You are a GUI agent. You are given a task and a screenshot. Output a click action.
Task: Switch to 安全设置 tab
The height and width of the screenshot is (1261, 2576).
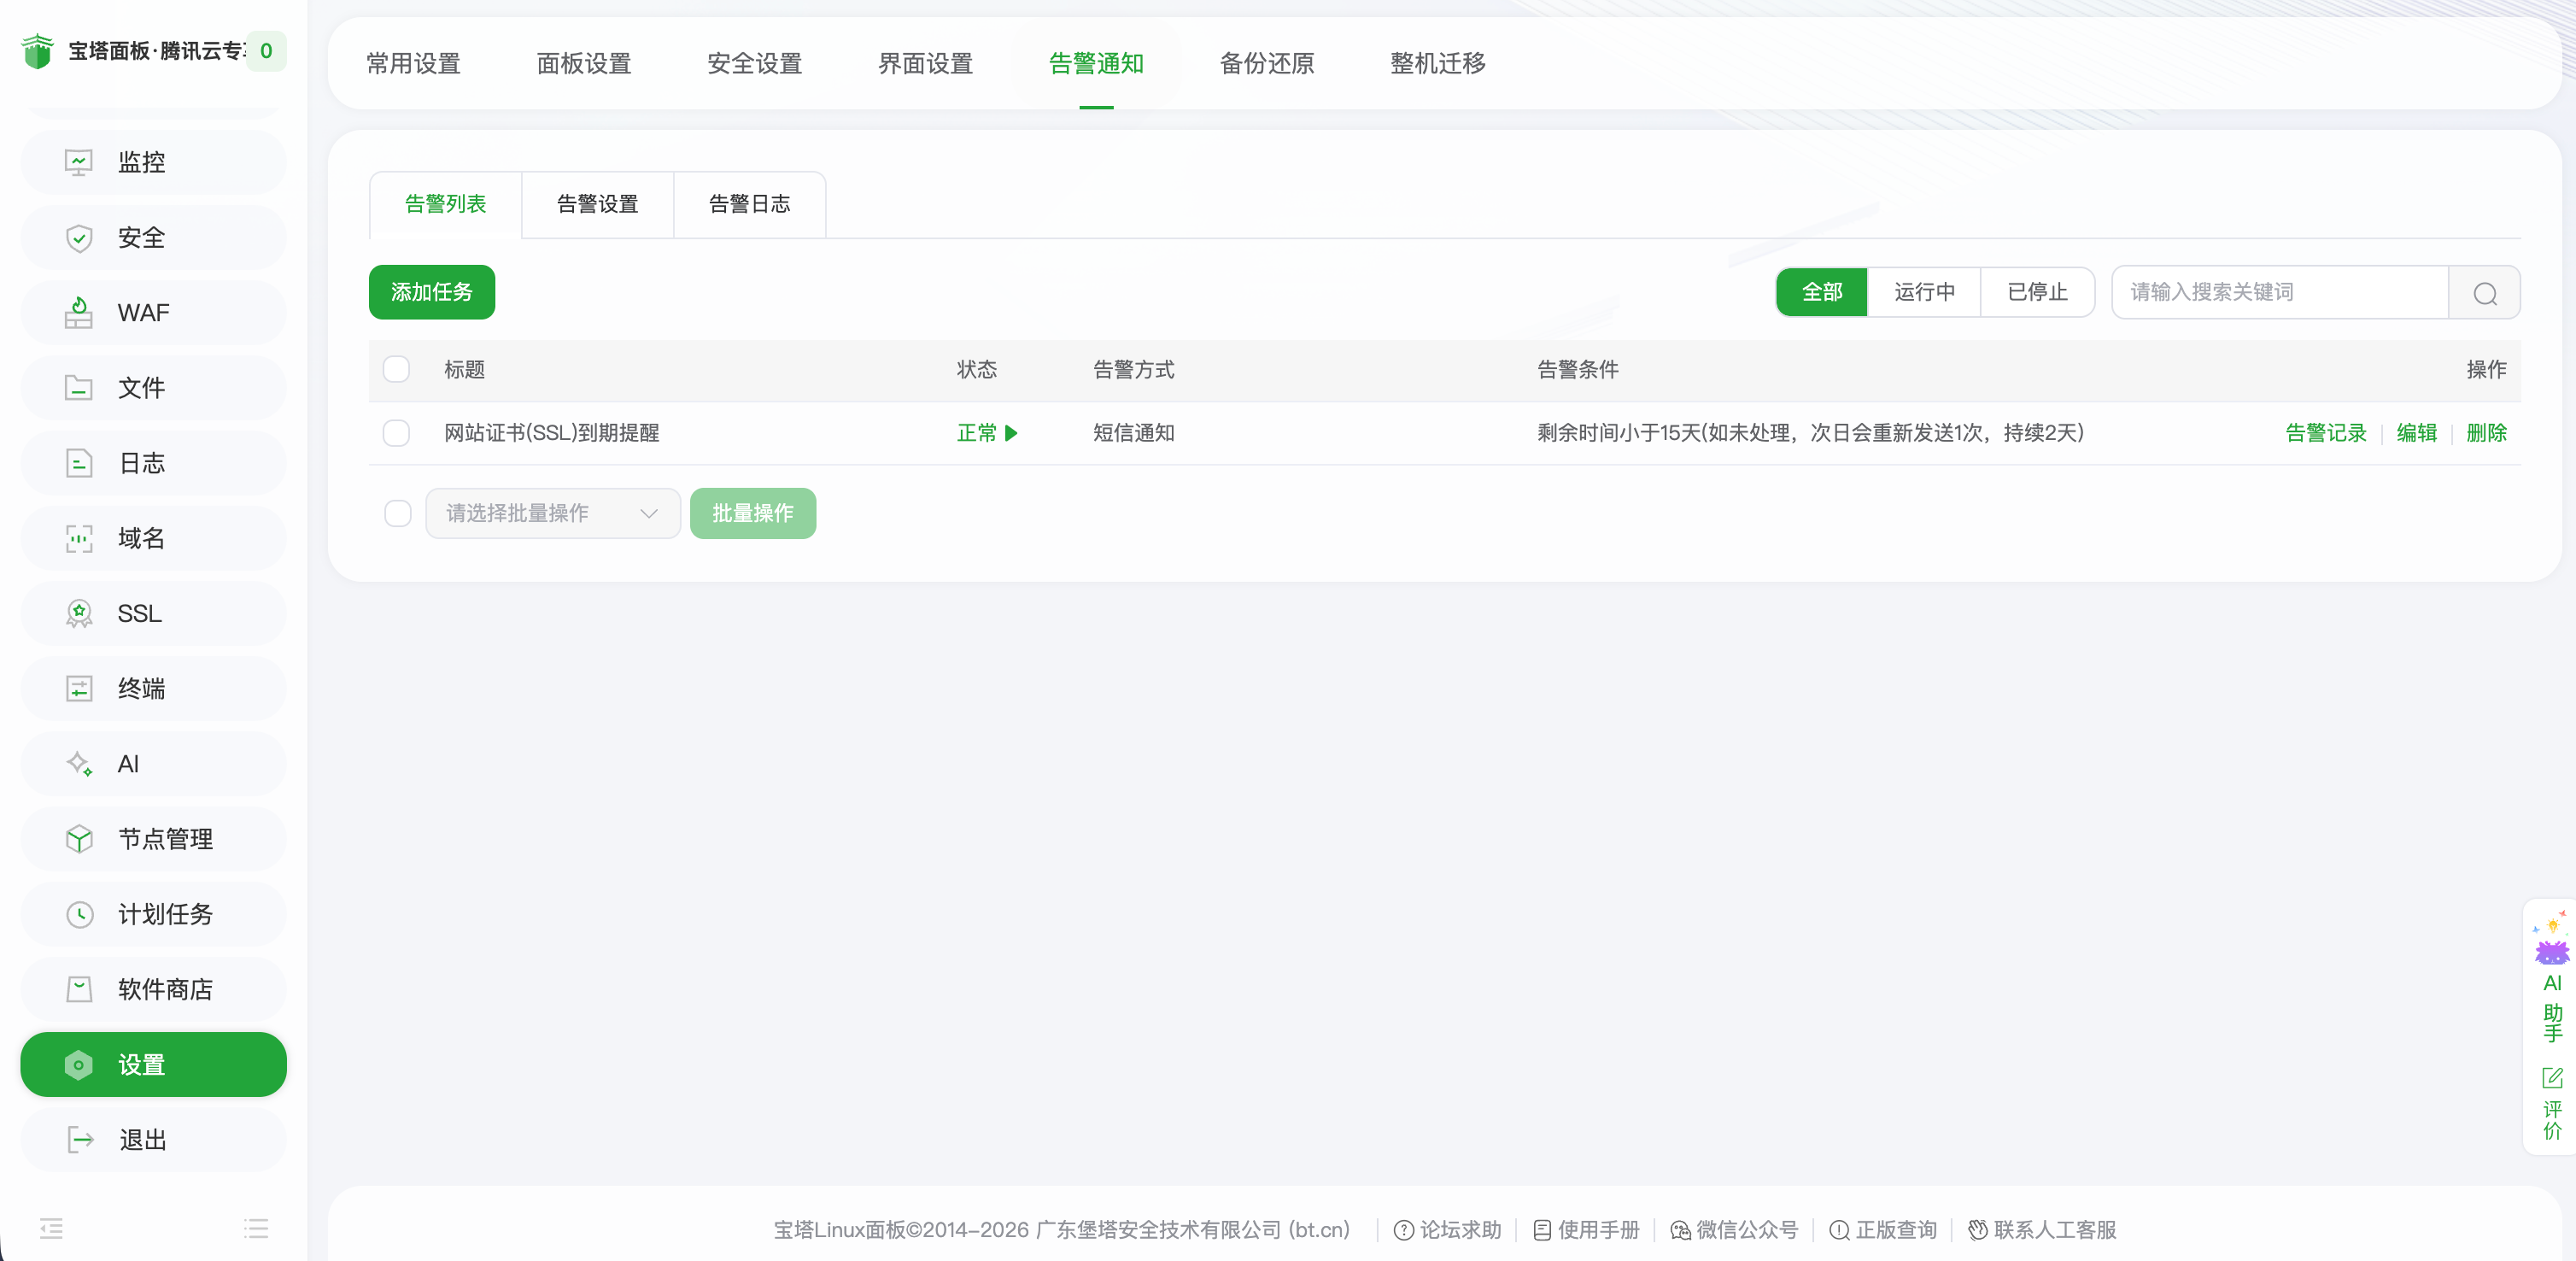pos(754,64)
